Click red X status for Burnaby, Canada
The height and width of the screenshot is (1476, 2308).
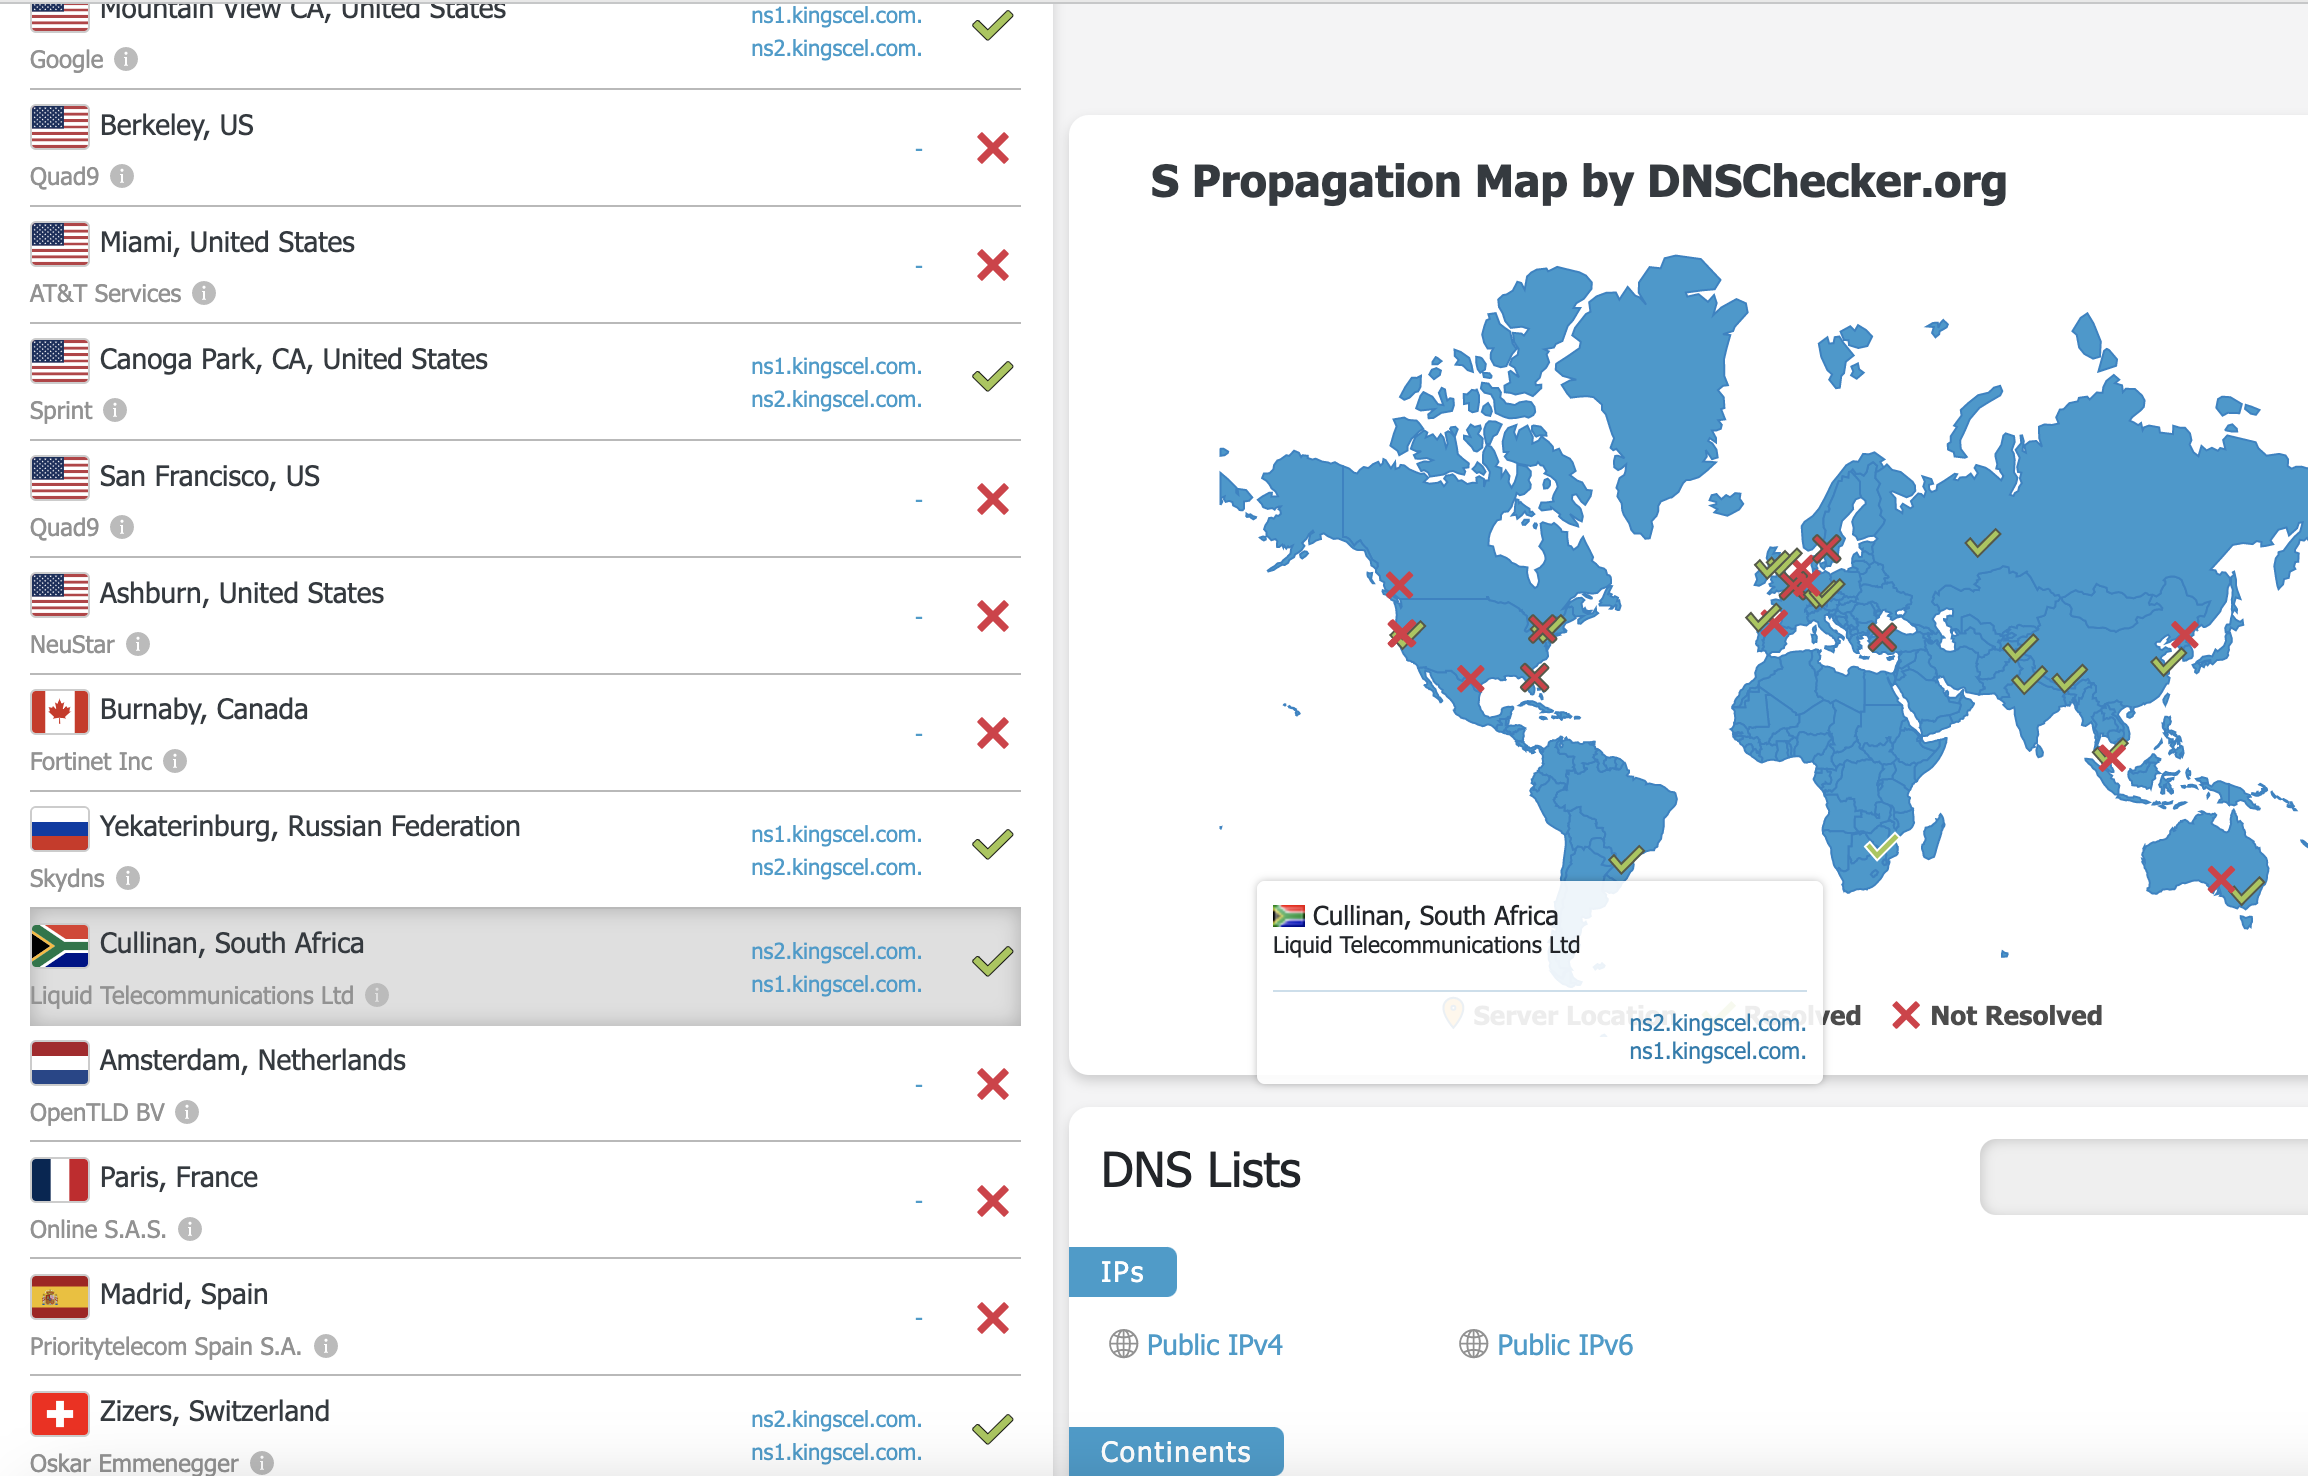tap(993, 733)
